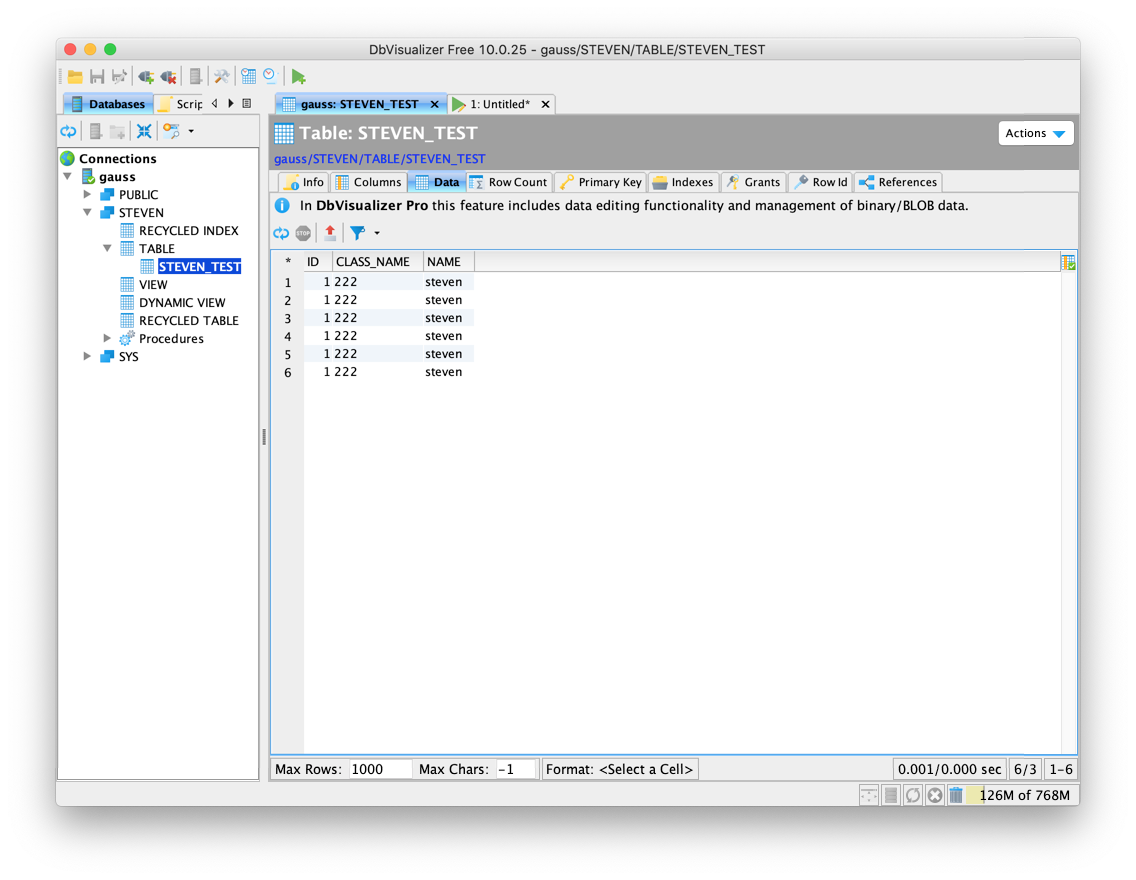The width and height of the screenshot is (1136, 880).
Task: Open the 1: Untitled* SQL editor tab
Action: coord(499,104)
